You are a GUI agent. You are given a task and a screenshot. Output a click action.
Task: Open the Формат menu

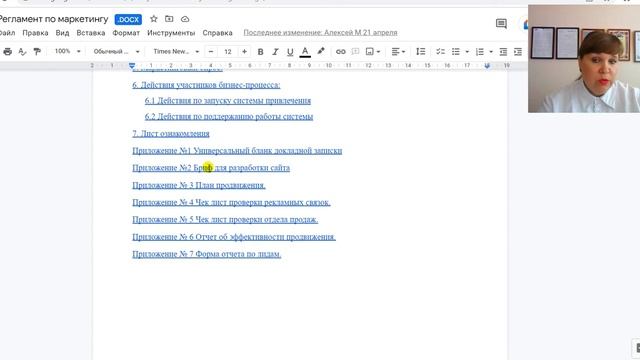coord(126,33)
